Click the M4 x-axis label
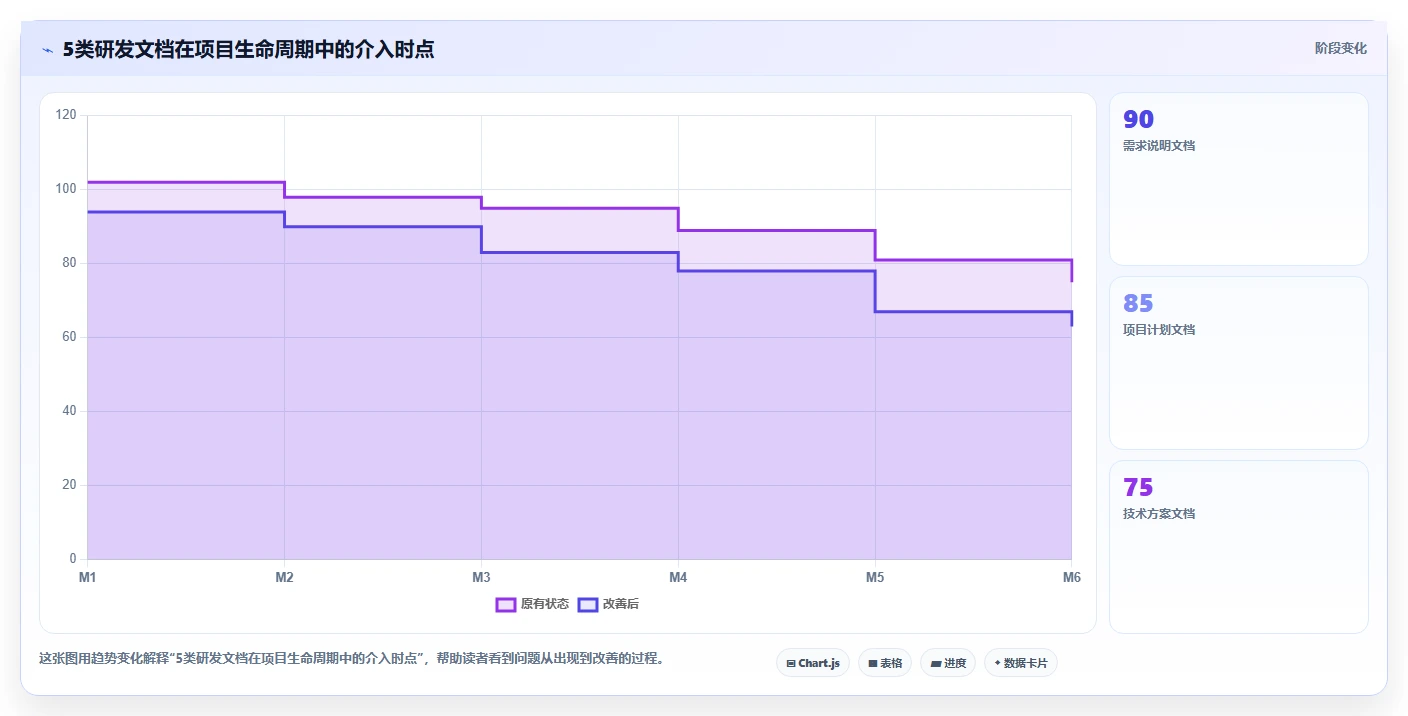 (678, 577)
